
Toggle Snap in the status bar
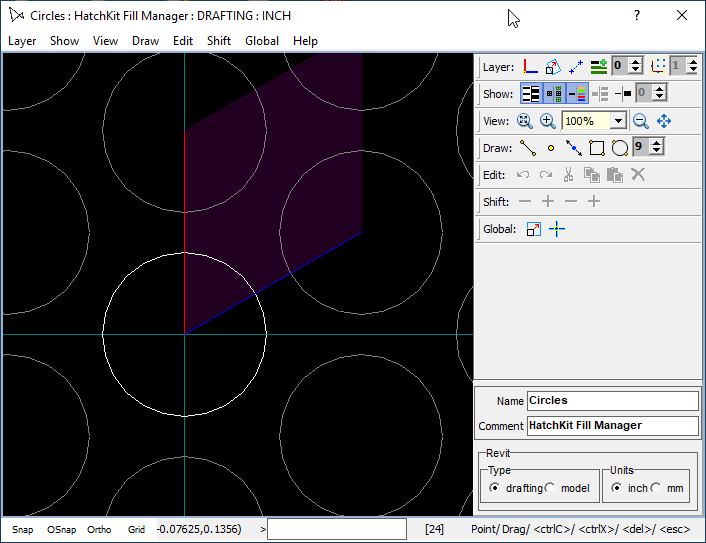(x=22, y=530)
